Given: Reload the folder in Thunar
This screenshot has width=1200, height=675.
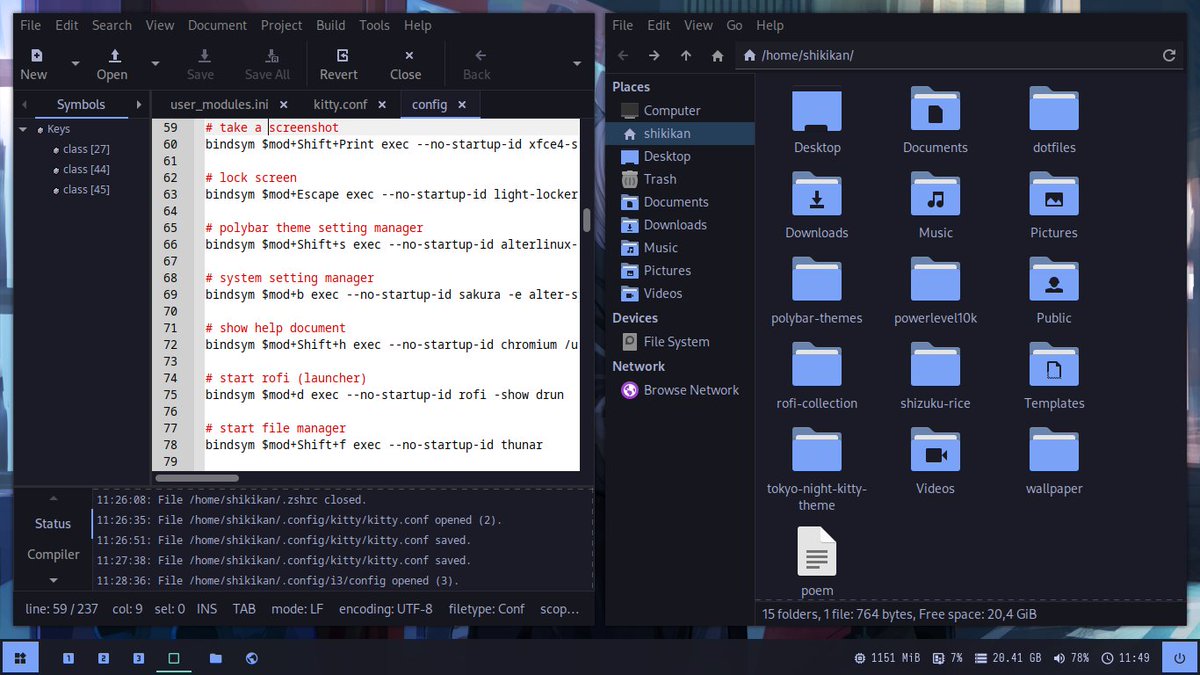Looking at the screenshot, I should (x=1169, y=56).
